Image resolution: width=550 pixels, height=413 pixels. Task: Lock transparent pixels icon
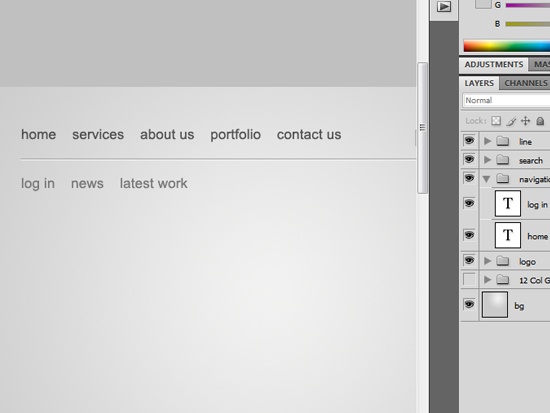click(496, 121)
